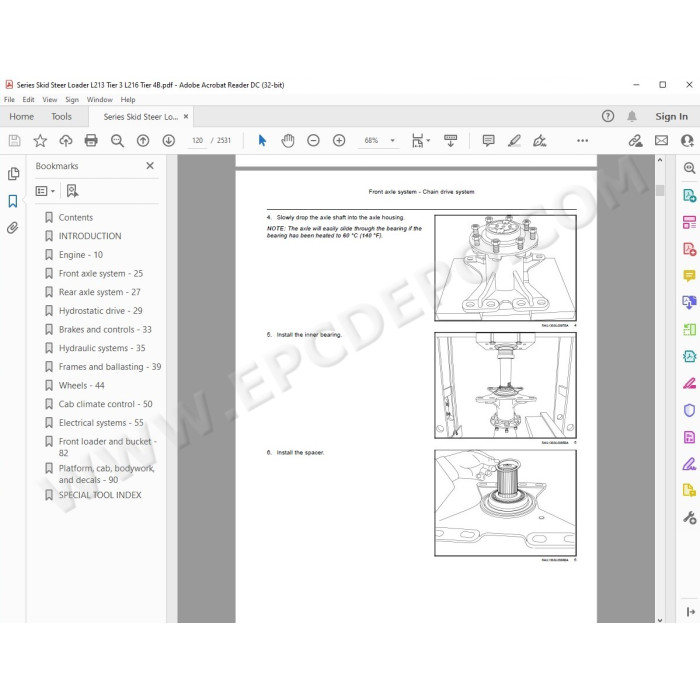The image size is (700, 700).
Task: Open right pane search tool icon
Action: (x=689, y=168)
